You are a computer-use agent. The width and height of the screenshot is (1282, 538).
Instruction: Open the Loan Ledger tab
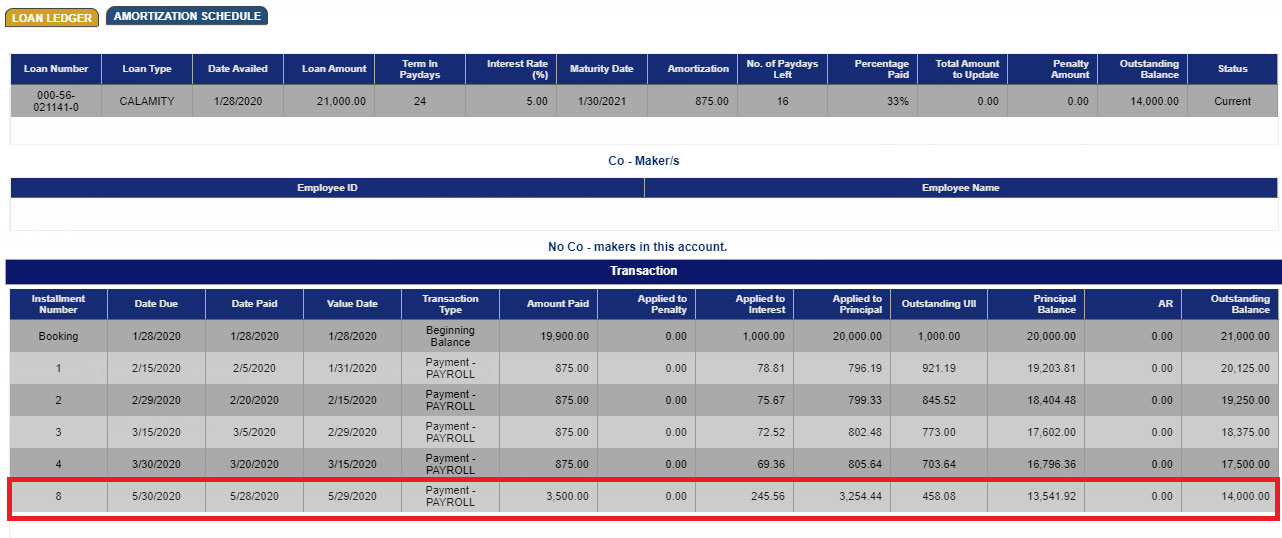click(x=52, y=18)
